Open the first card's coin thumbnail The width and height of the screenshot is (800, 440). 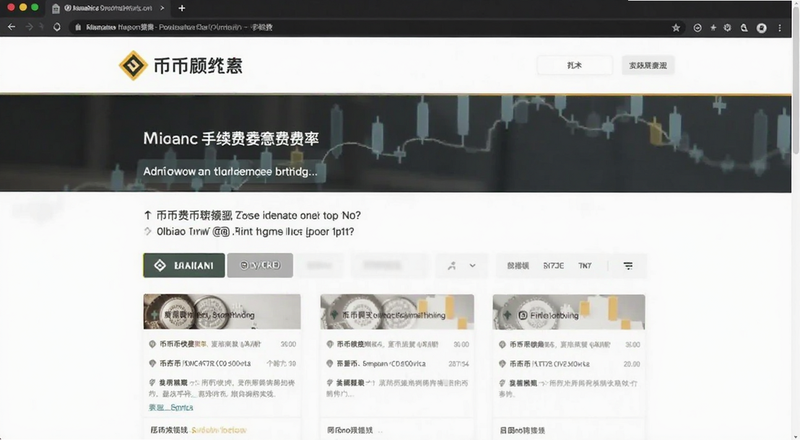[222, 311]
